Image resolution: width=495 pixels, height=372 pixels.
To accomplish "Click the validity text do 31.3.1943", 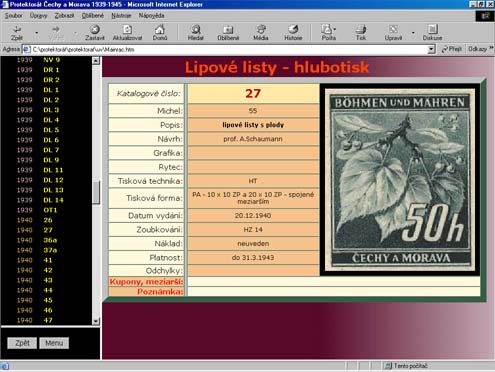I will [x=253, y=258].
